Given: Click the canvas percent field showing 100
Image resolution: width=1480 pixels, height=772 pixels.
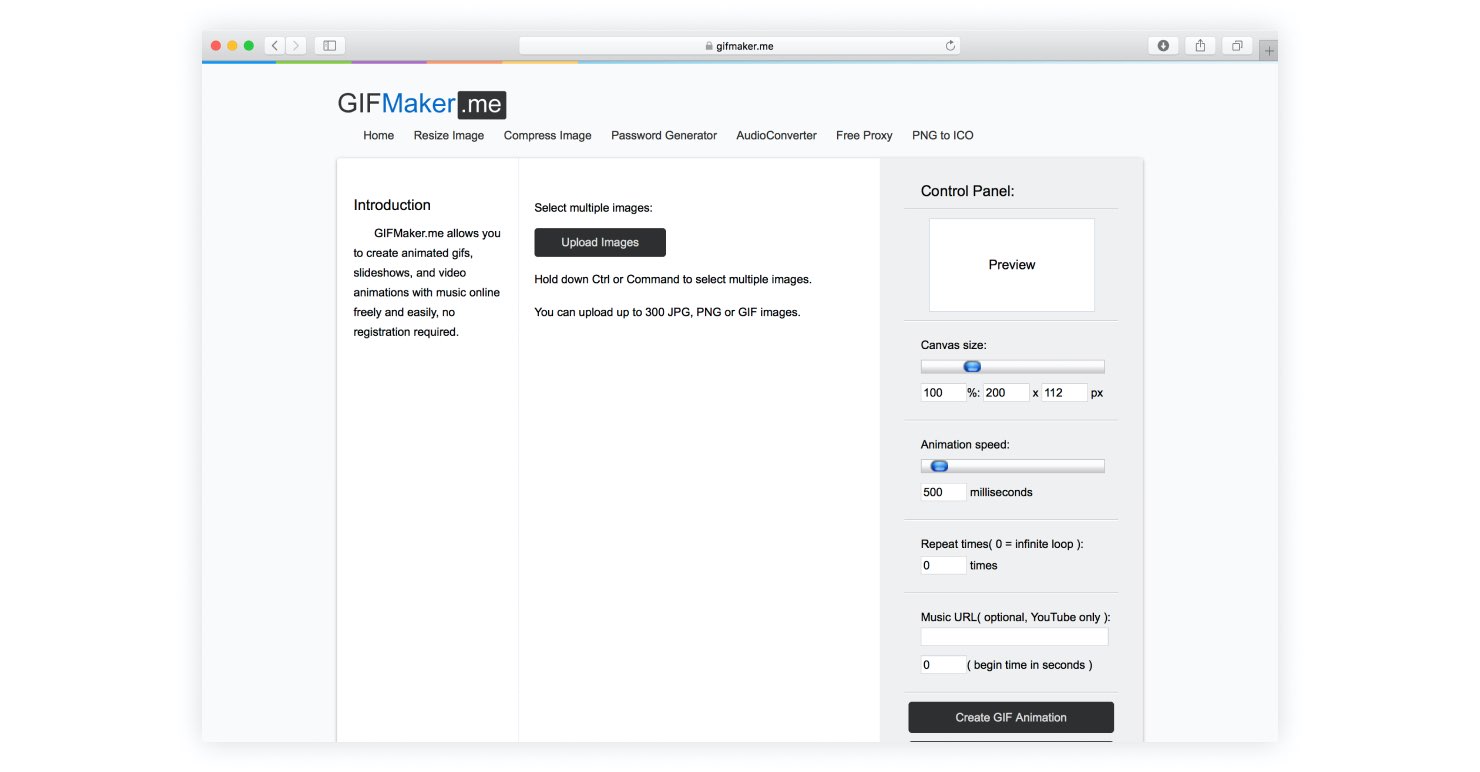Looking at the screenshot, I should [943, 393].
